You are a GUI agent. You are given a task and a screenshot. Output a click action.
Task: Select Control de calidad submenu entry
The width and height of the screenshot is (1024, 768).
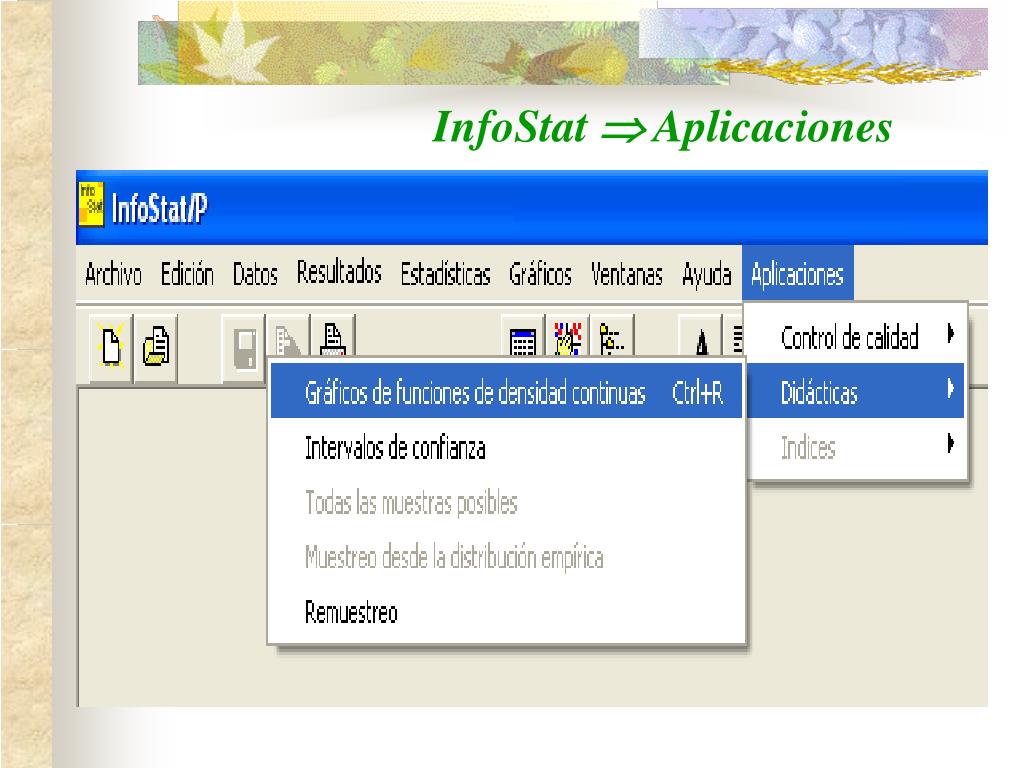pos(856,337)
